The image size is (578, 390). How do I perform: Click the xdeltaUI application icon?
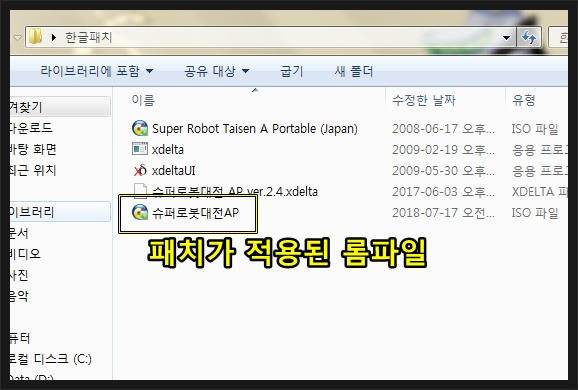tap(140, 170)
